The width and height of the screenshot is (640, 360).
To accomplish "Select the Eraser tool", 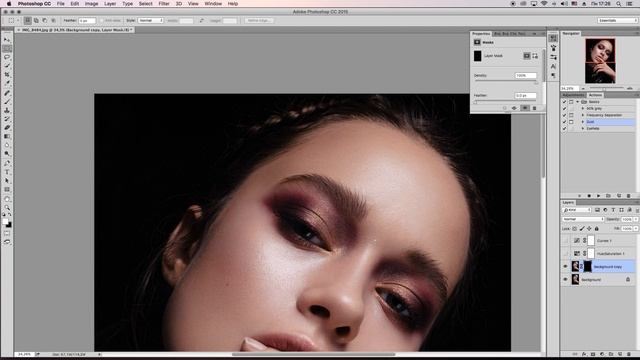I will pyautogui.click(x=7, y=128).
